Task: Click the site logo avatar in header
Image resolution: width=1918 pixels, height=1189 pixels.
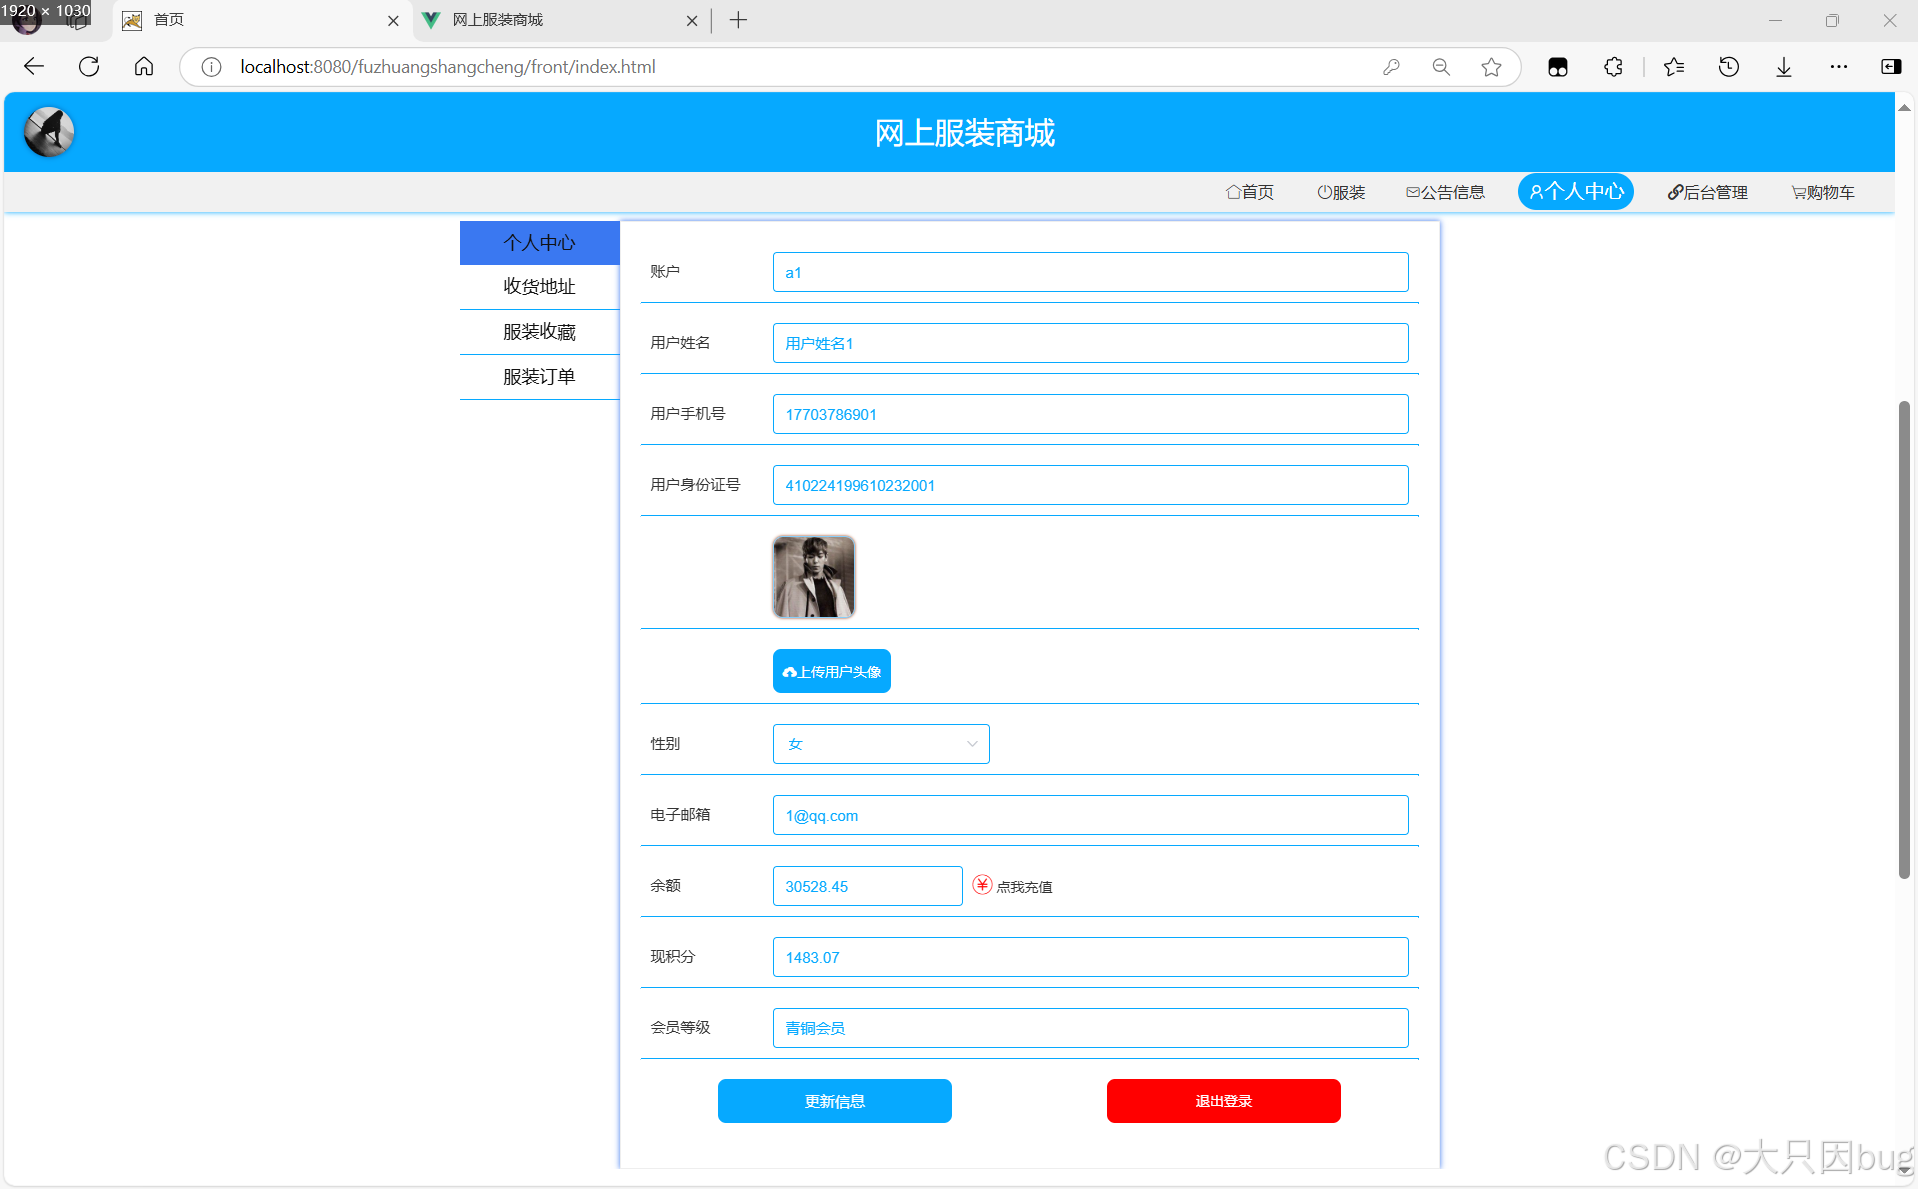Action: coord(49,132)
